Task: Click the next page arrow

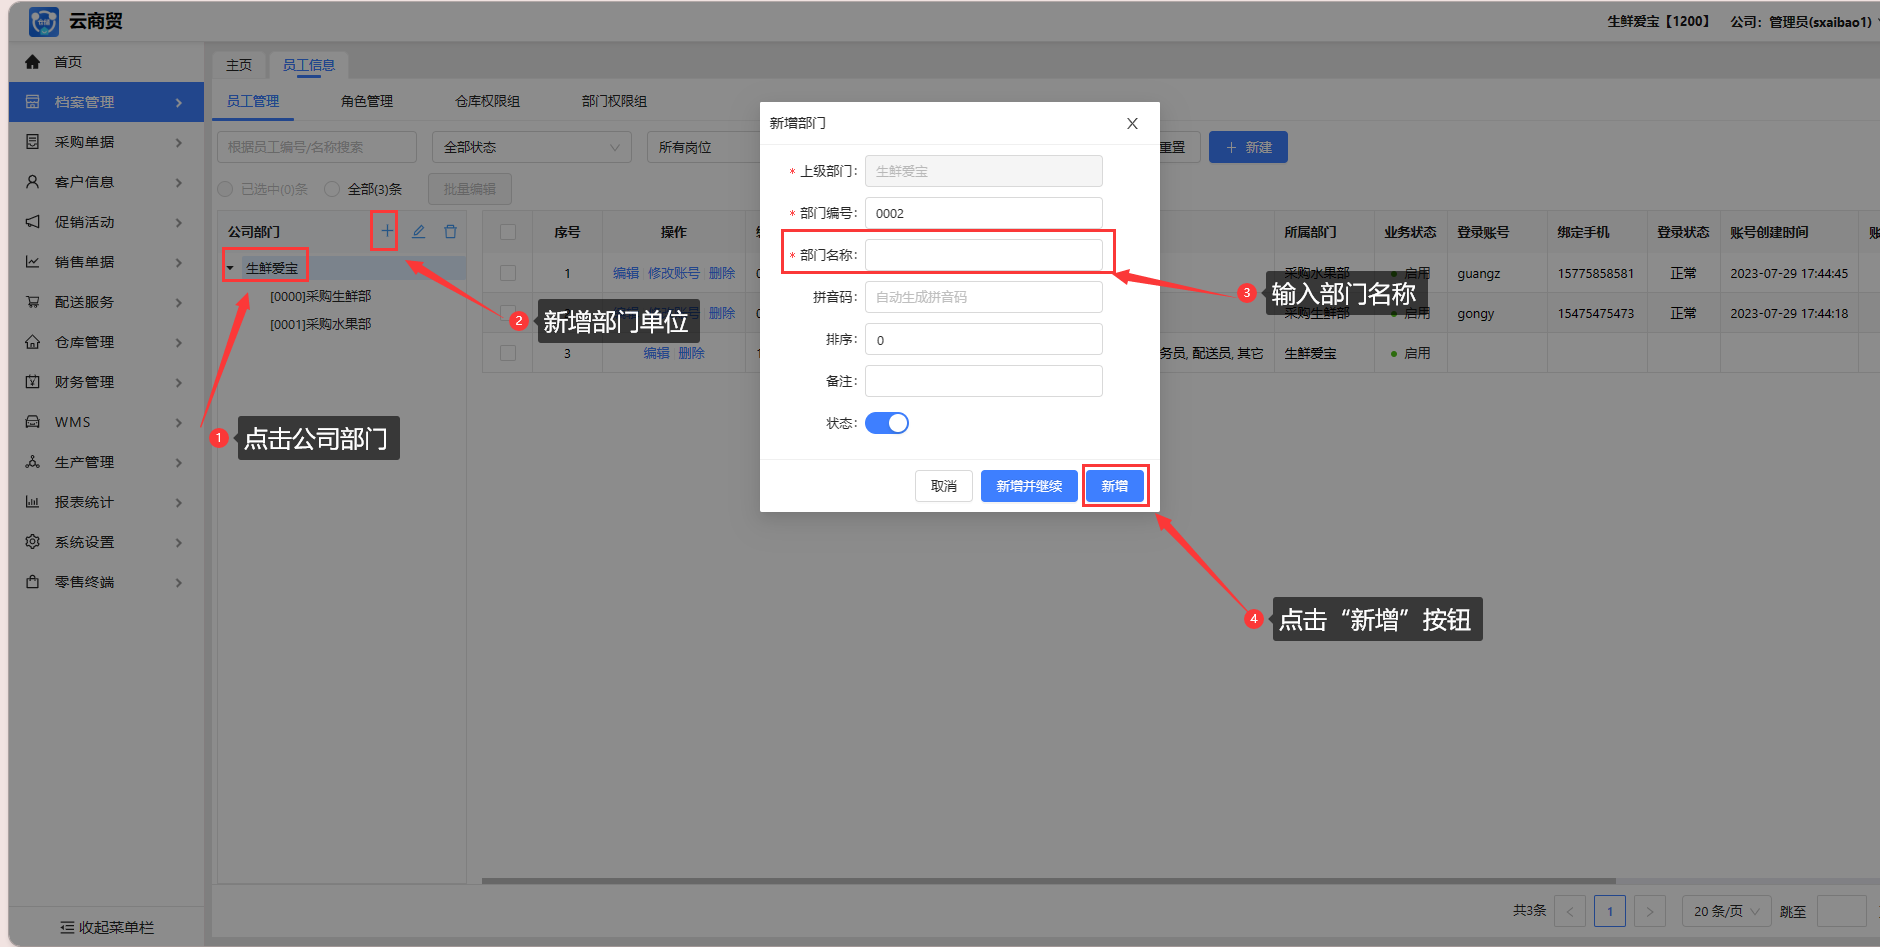Action: coord(1650,911)
